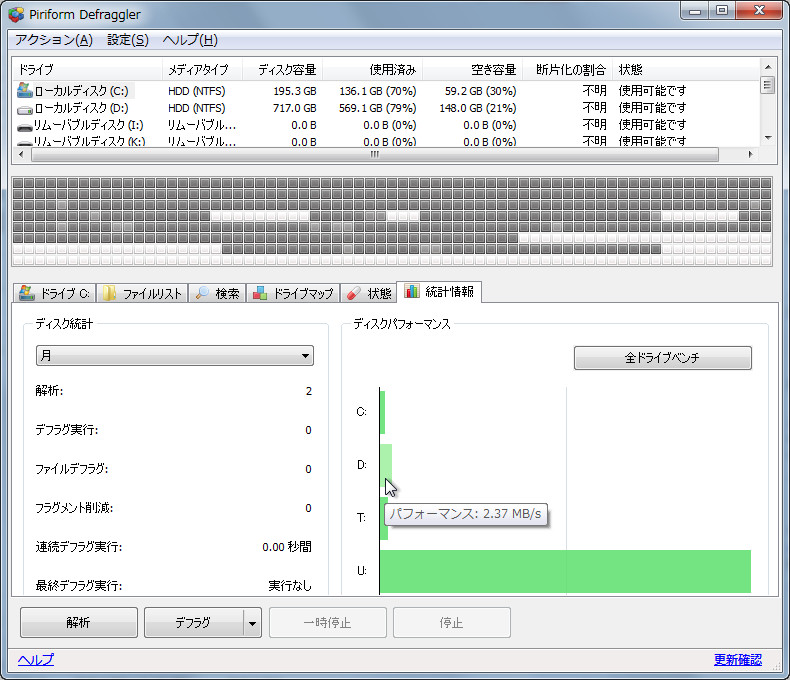Screen dimensions: 790x680
Task: Click the C: performance bar
Action: [383, 412]
